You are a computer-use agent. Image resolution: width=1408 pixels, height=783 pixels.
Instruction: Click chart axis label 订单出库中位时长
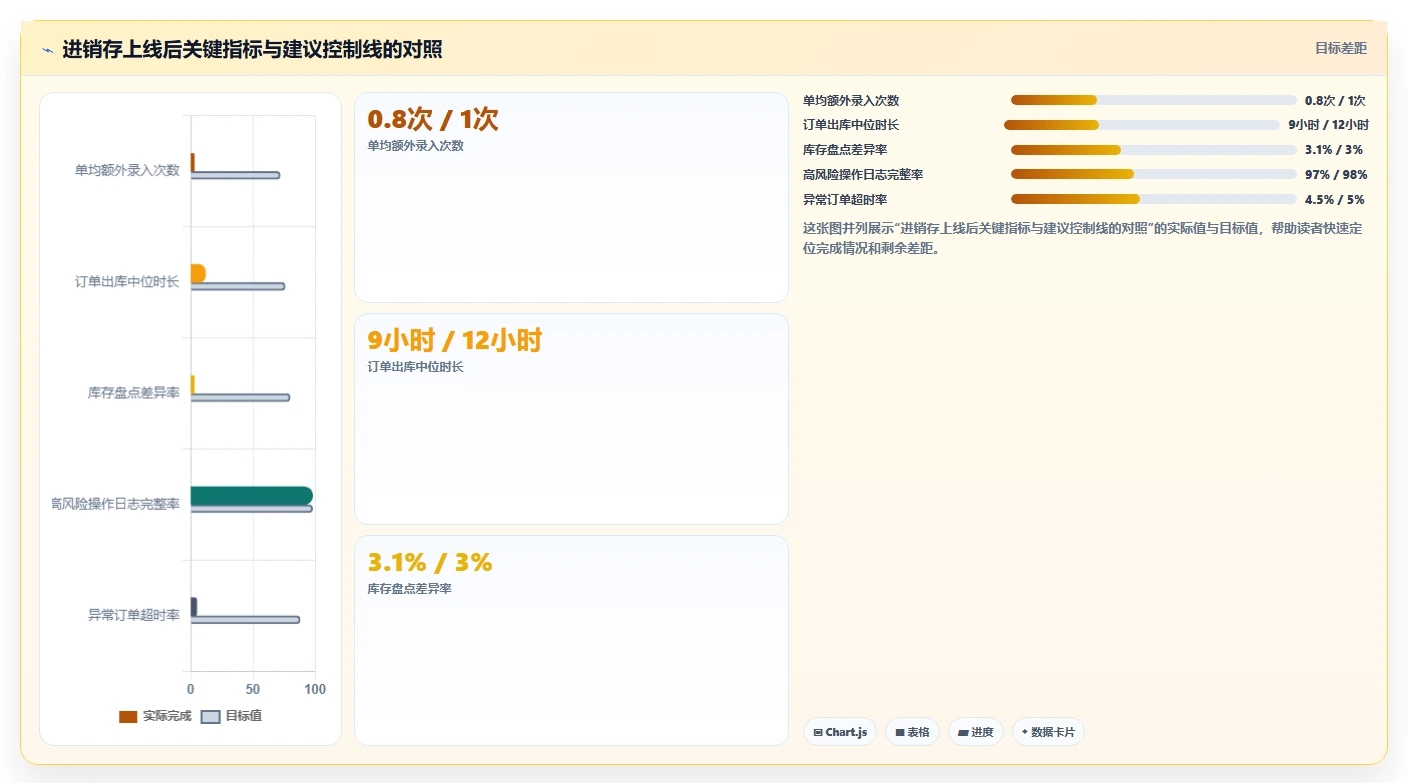click(x=127, y=282)
